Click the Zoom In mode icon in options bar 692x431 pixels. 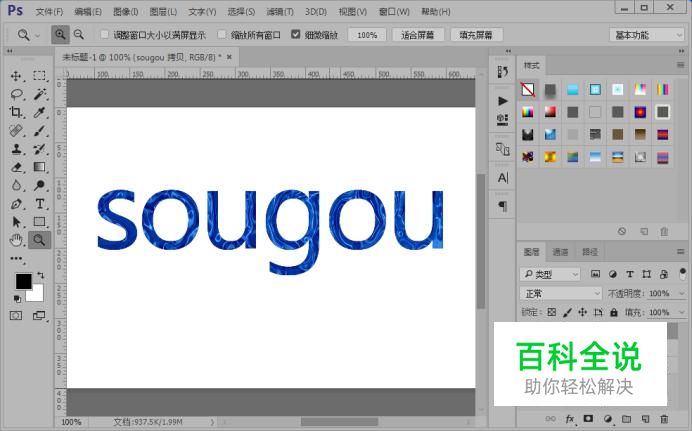pyautogui.click(x=60, y=34)
